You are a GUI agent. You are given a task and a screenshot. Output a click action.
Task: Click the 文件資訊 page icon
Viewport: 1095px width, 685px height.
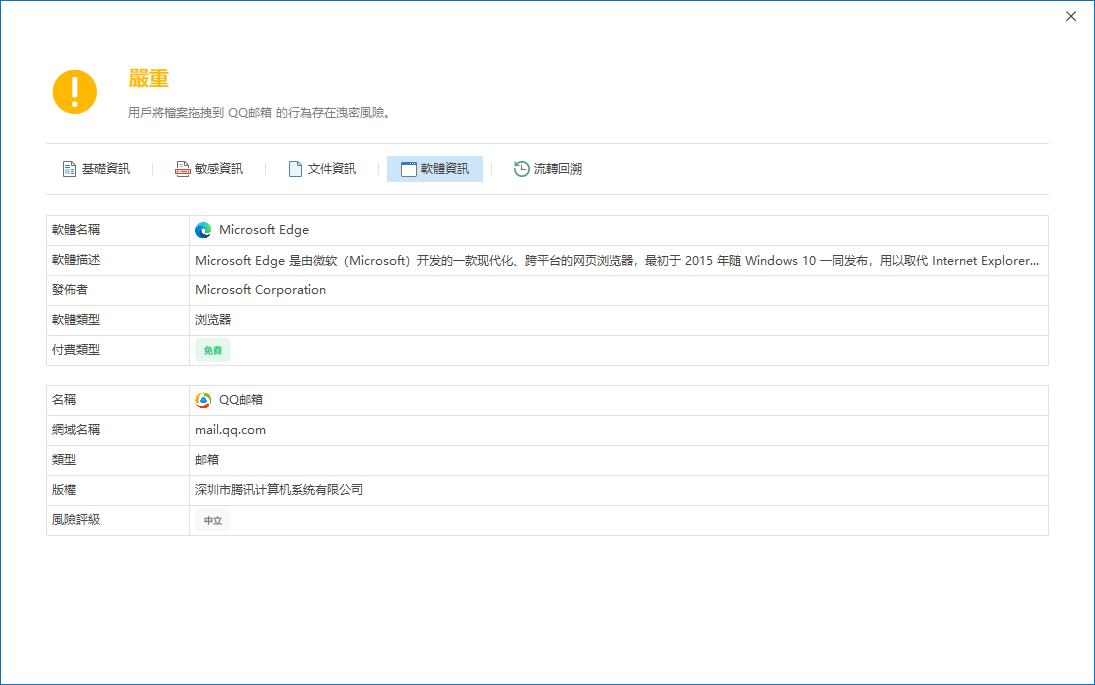pyautogui.click(x=295, y=169)
